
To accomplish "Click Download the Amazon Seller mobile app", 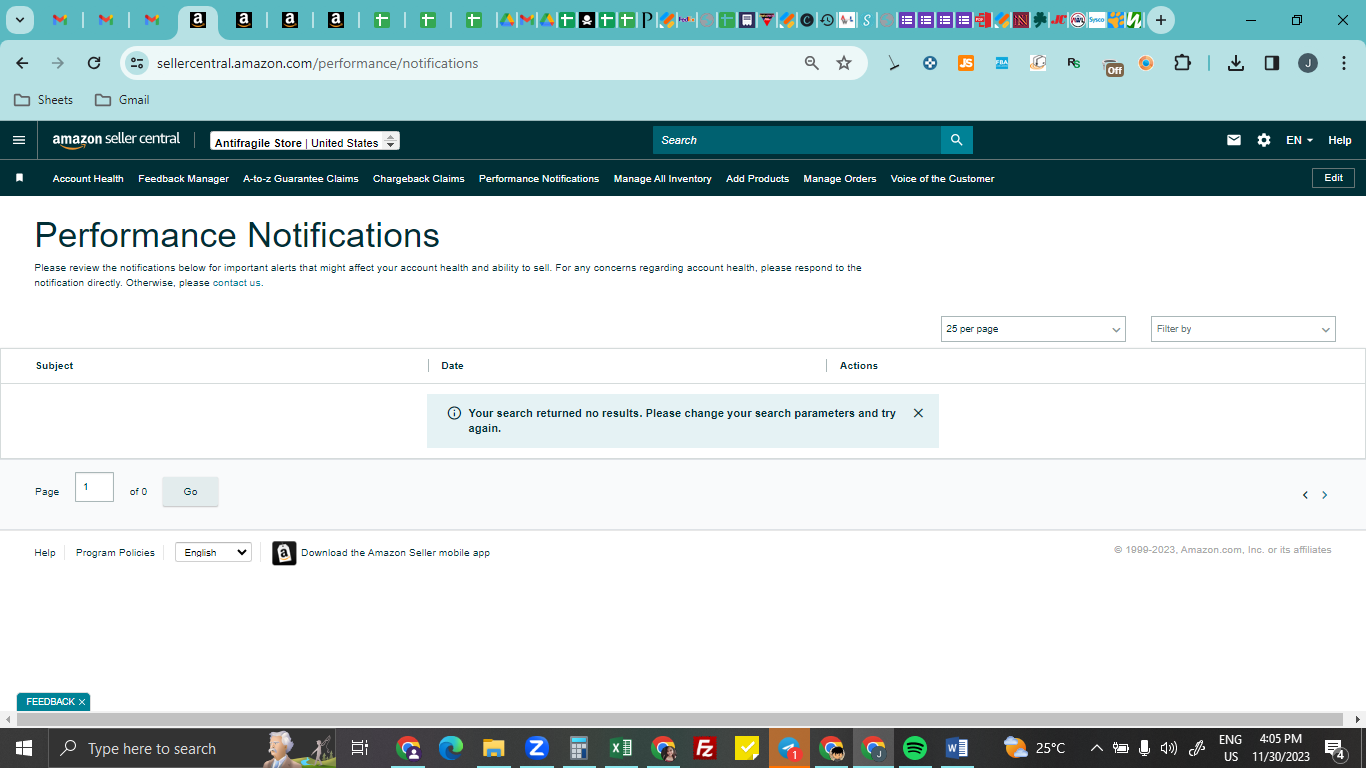I will [395, 553].
